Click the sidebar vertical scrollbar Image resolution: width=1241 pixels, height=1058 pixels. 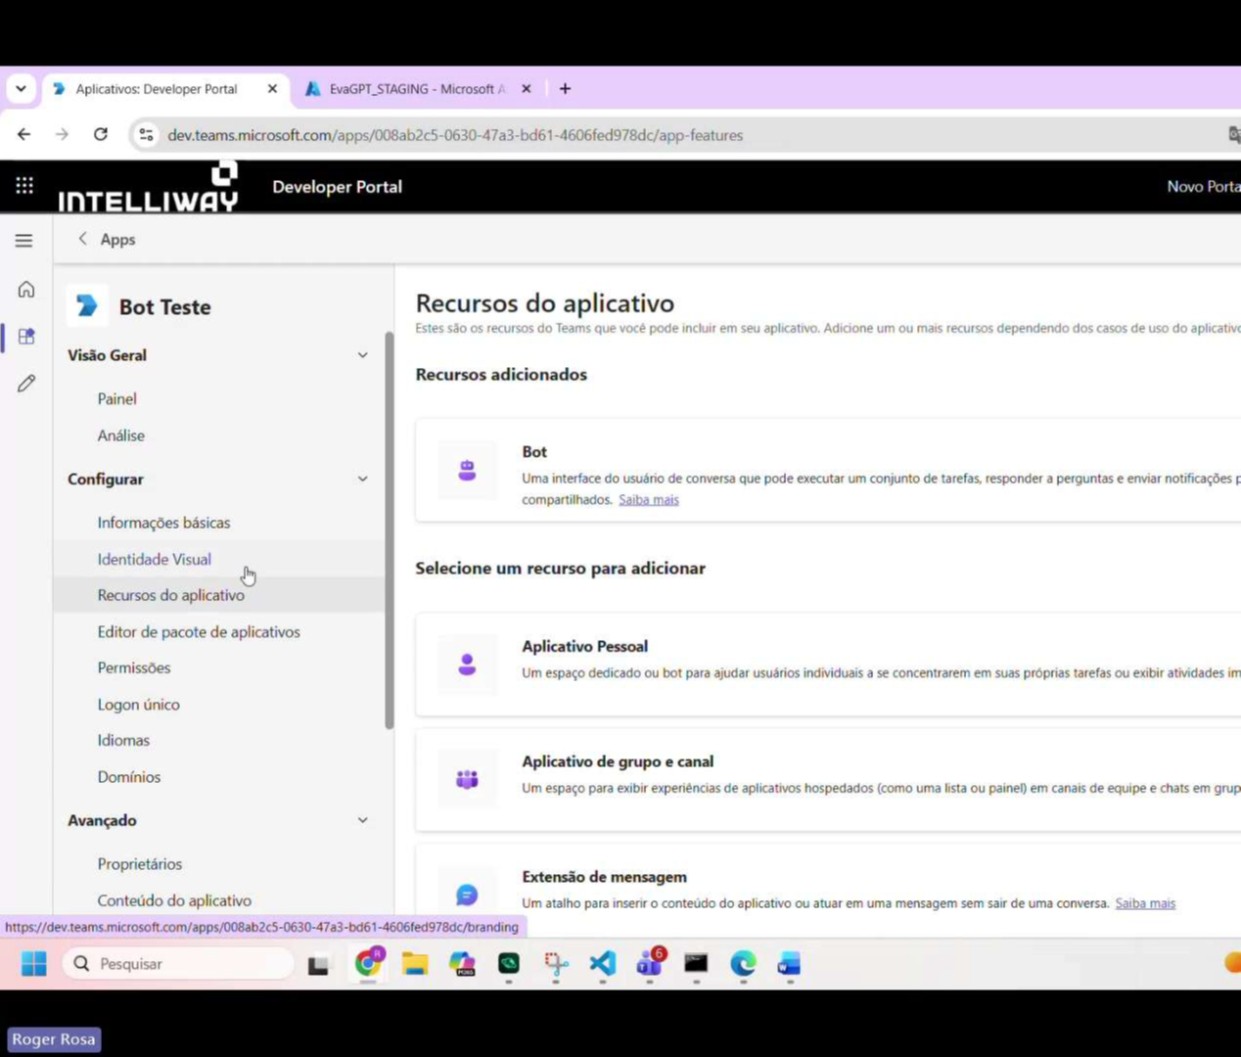pyautogui.click(x=389, y=530)
